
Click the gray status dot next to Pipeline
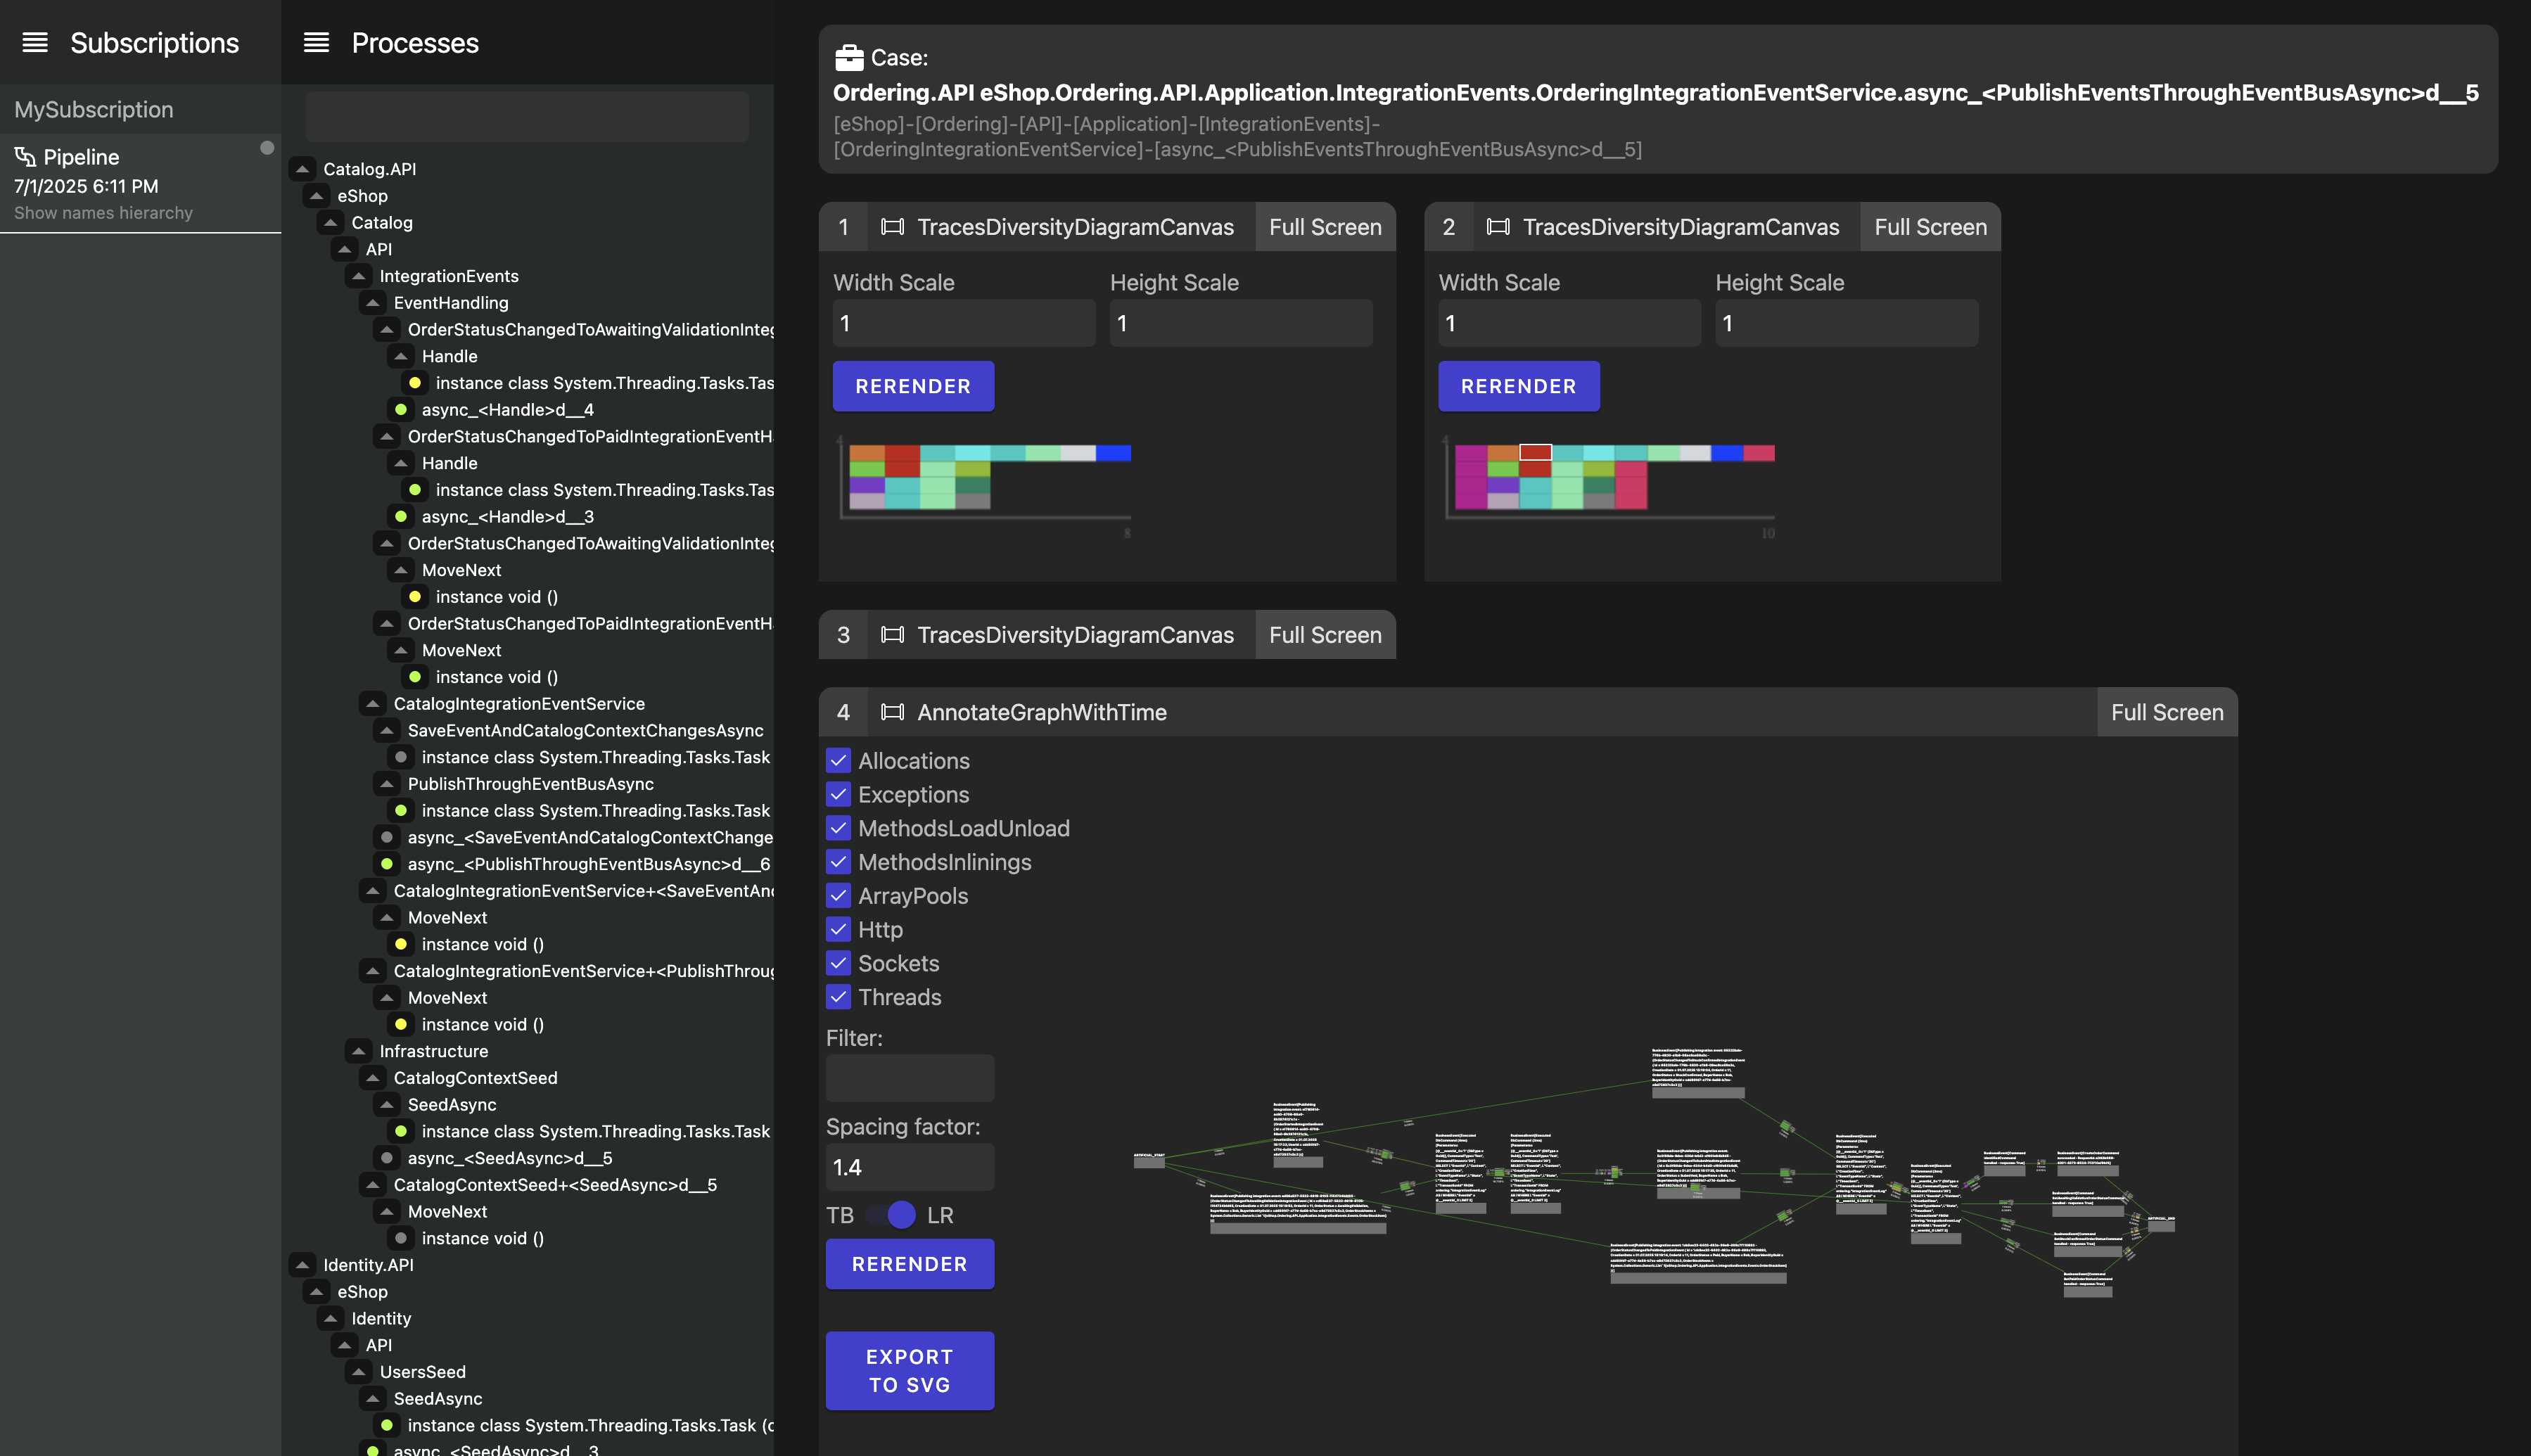[x=267, y=148]
